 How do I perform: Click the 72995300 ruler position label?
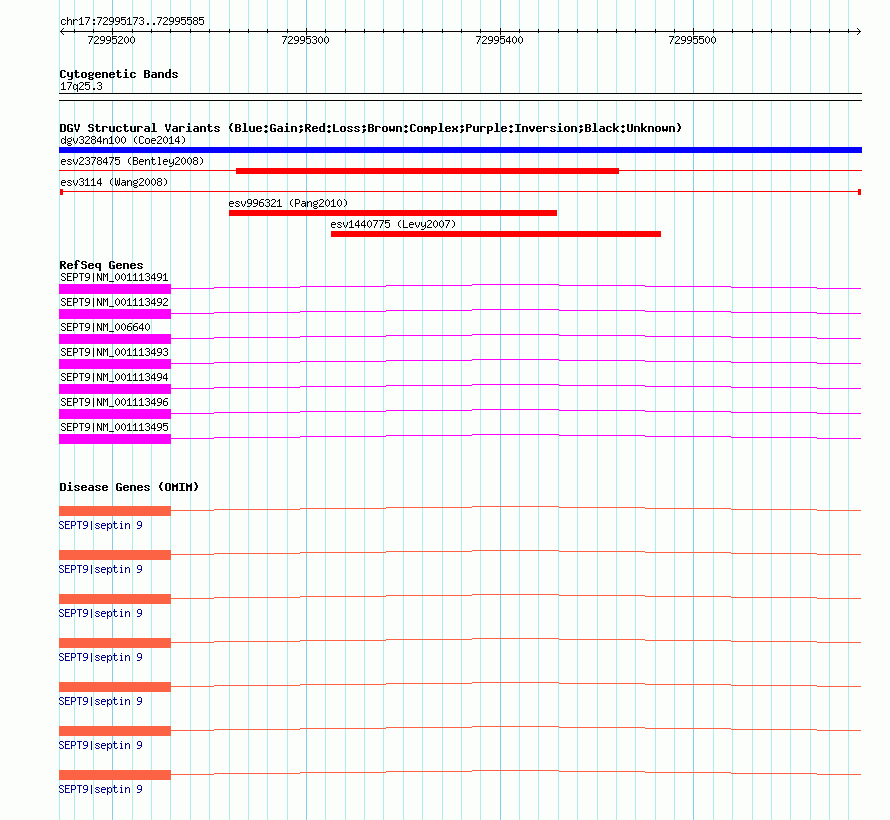[305, 40]
